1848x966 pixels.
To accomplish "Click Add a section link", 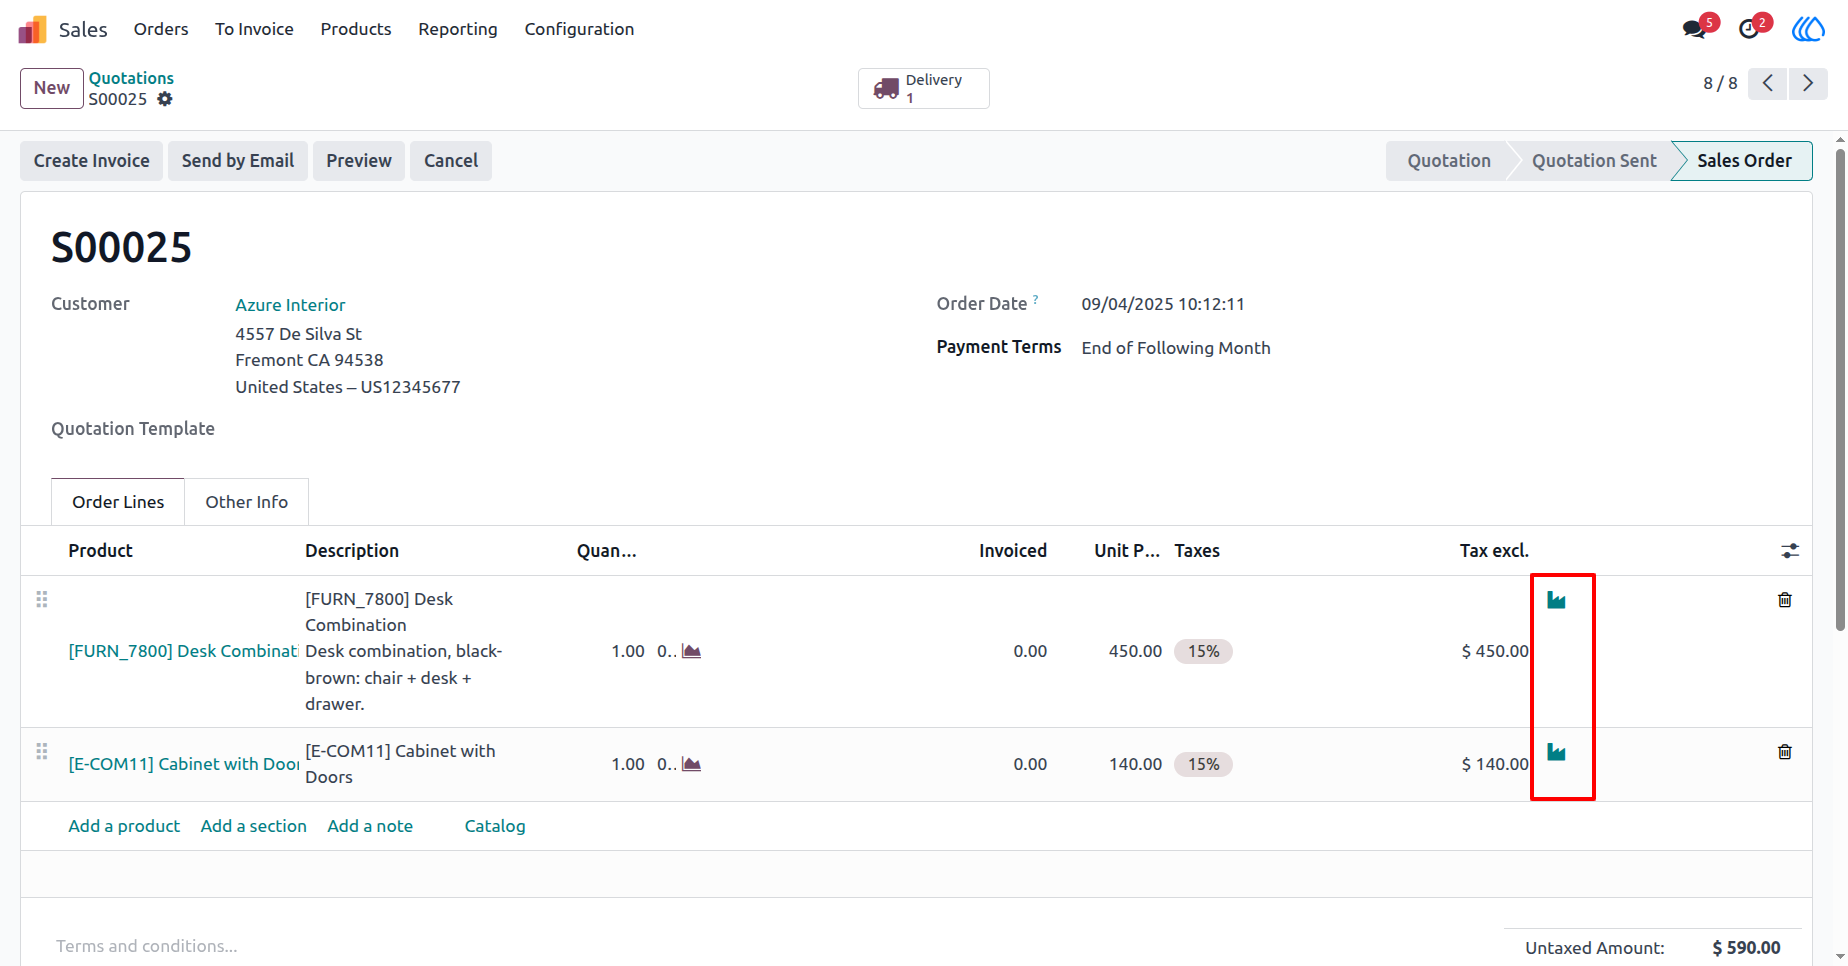I will click(254, 826).
